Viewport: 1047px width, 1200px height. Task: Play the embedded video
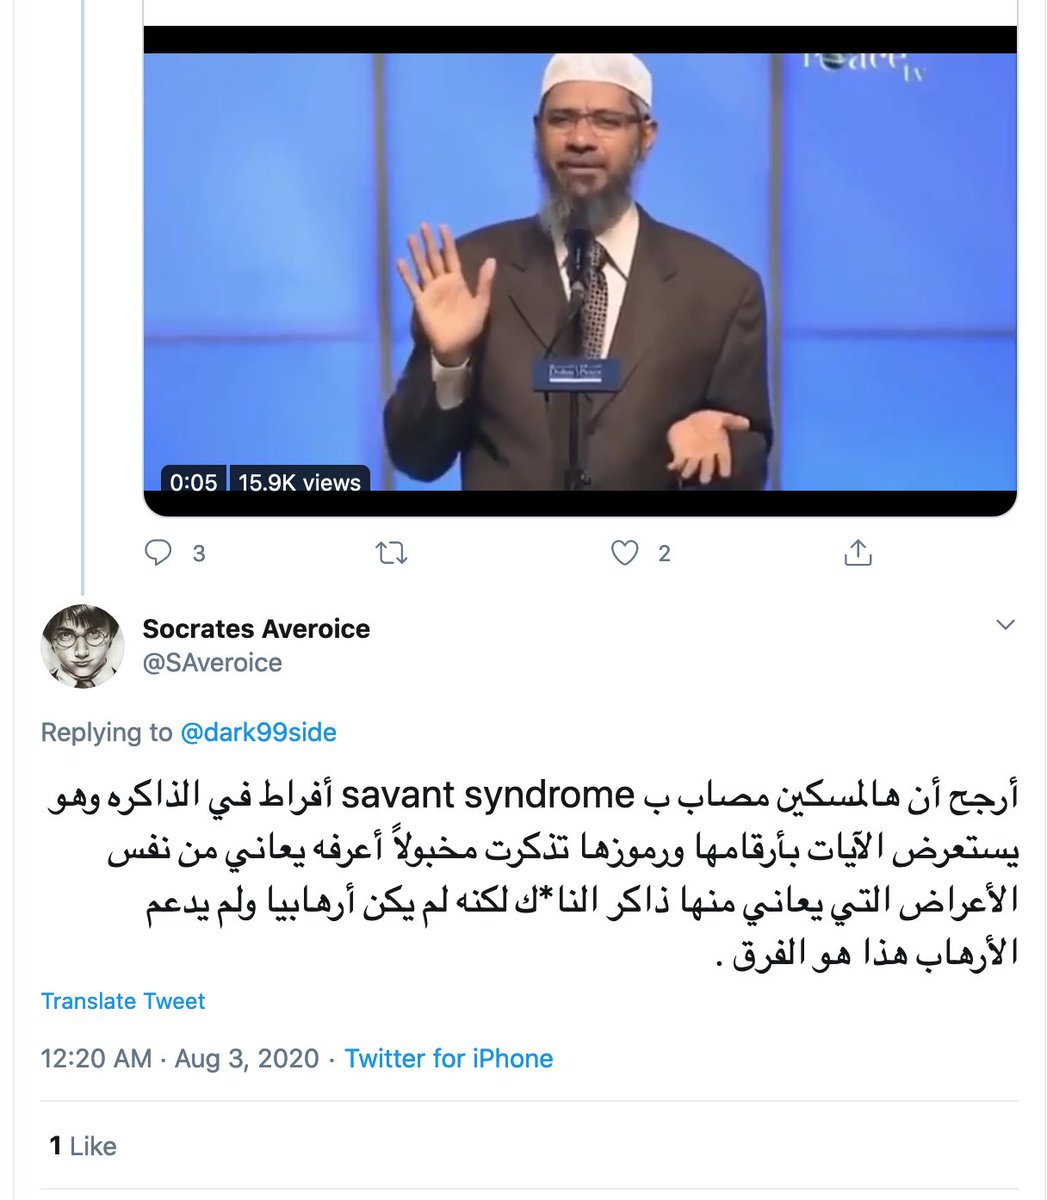pyautogui.click(x=580, y=272)
